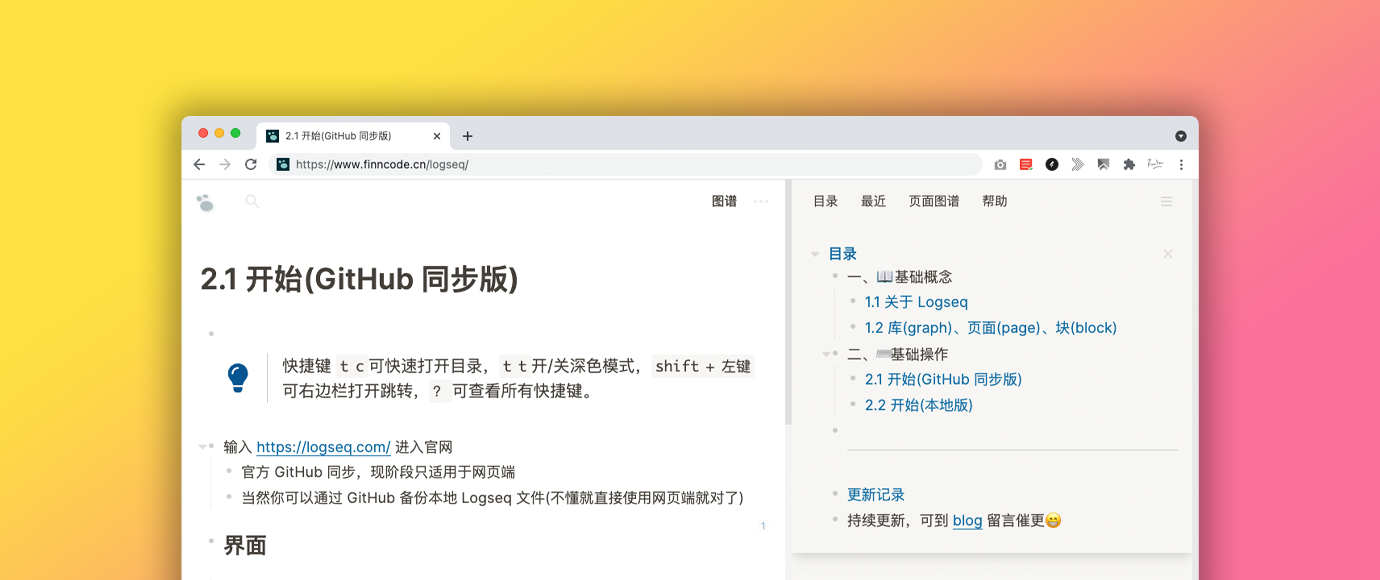Image resolution: width=1380 pixels, height=580 pixels.
Task: Collapse the 输入 https://logseq.com/ block arrow
Action: click(x=204, y=446)
